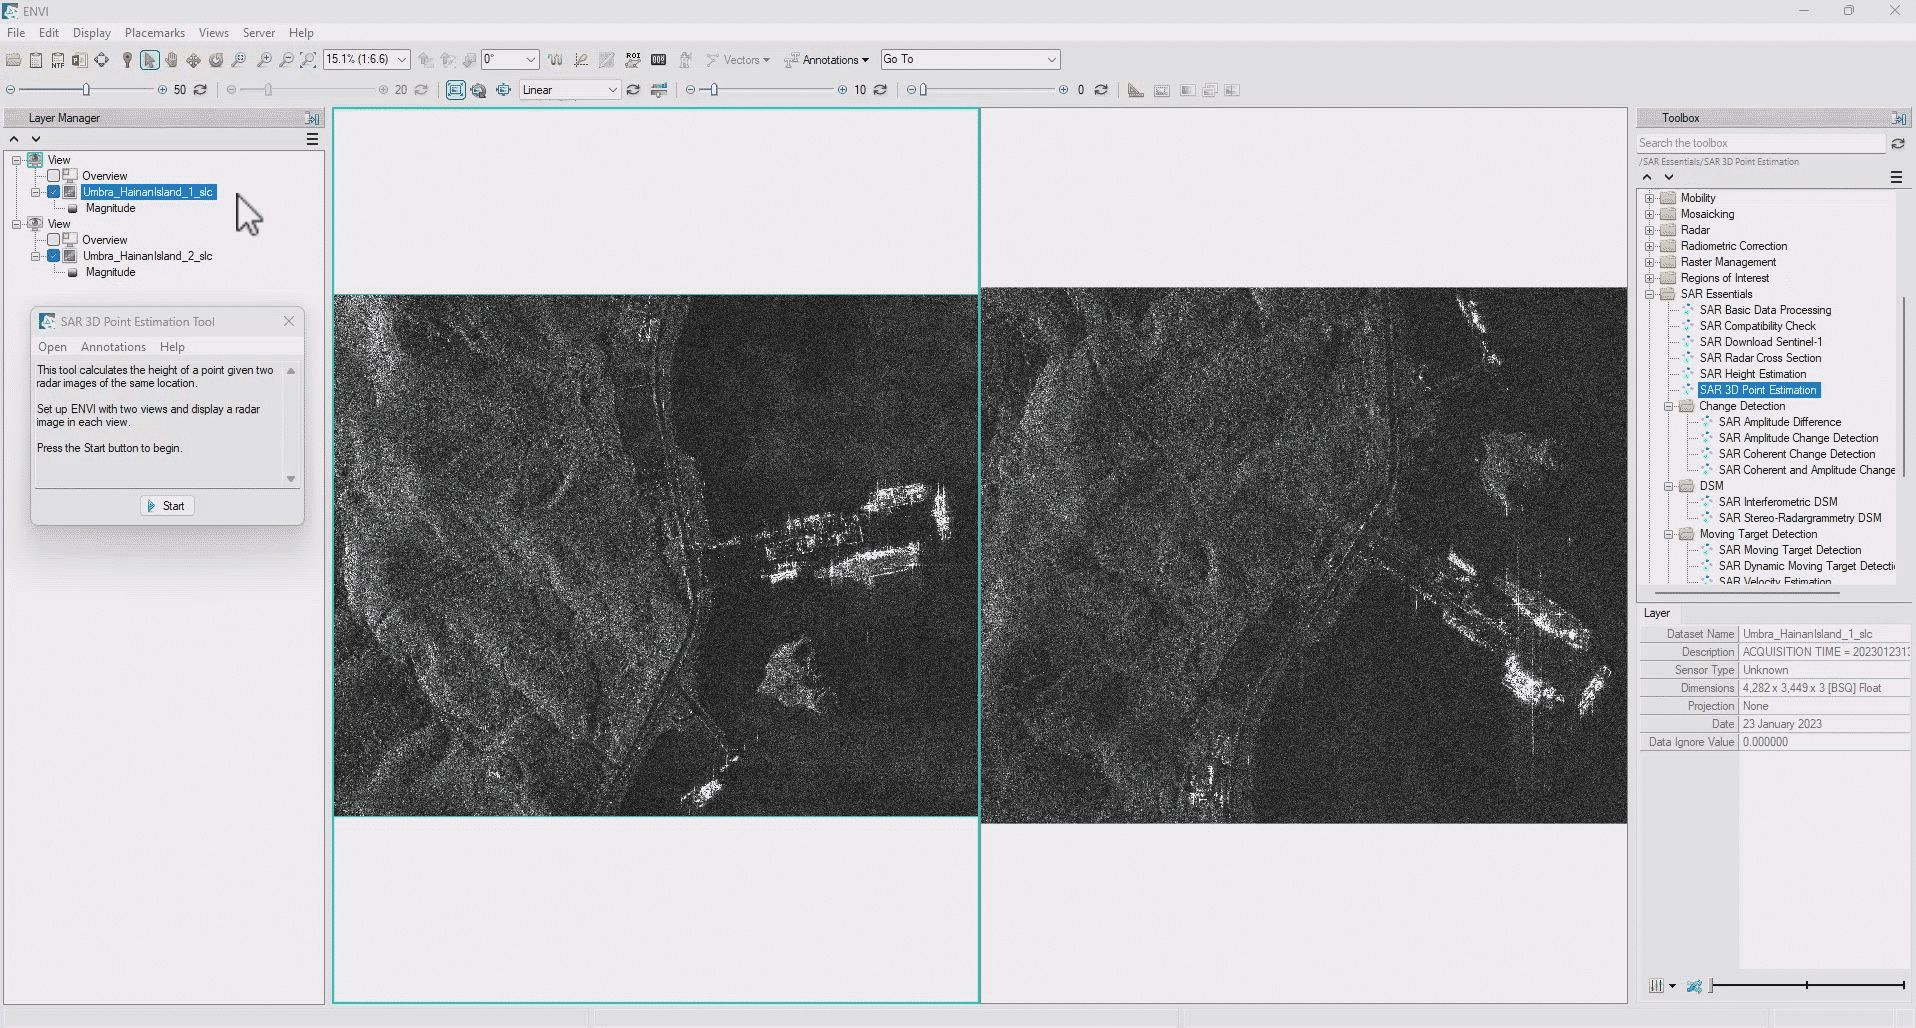This screenshot has width=1916, height=1028.
Task: Open the Annotations menu in tool dialog
Action: (x=113, y=347)
